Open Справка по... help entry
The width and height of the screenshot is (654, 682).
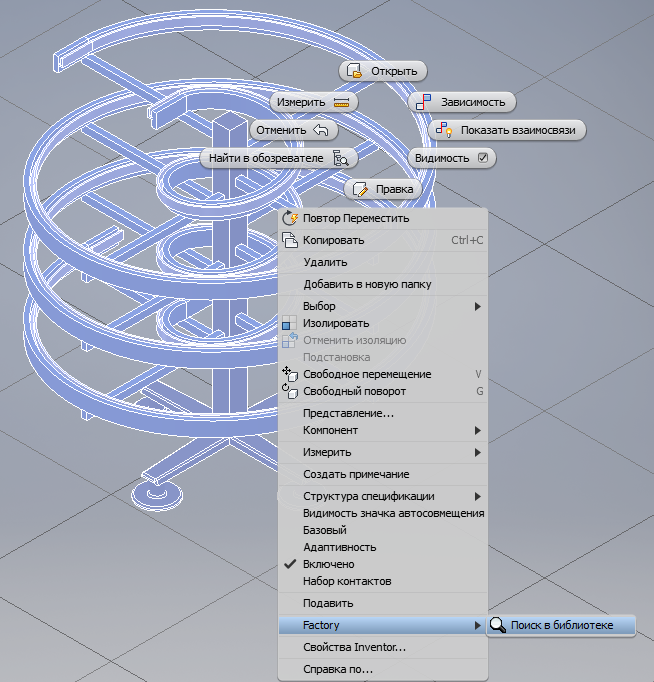coord(383,669)
